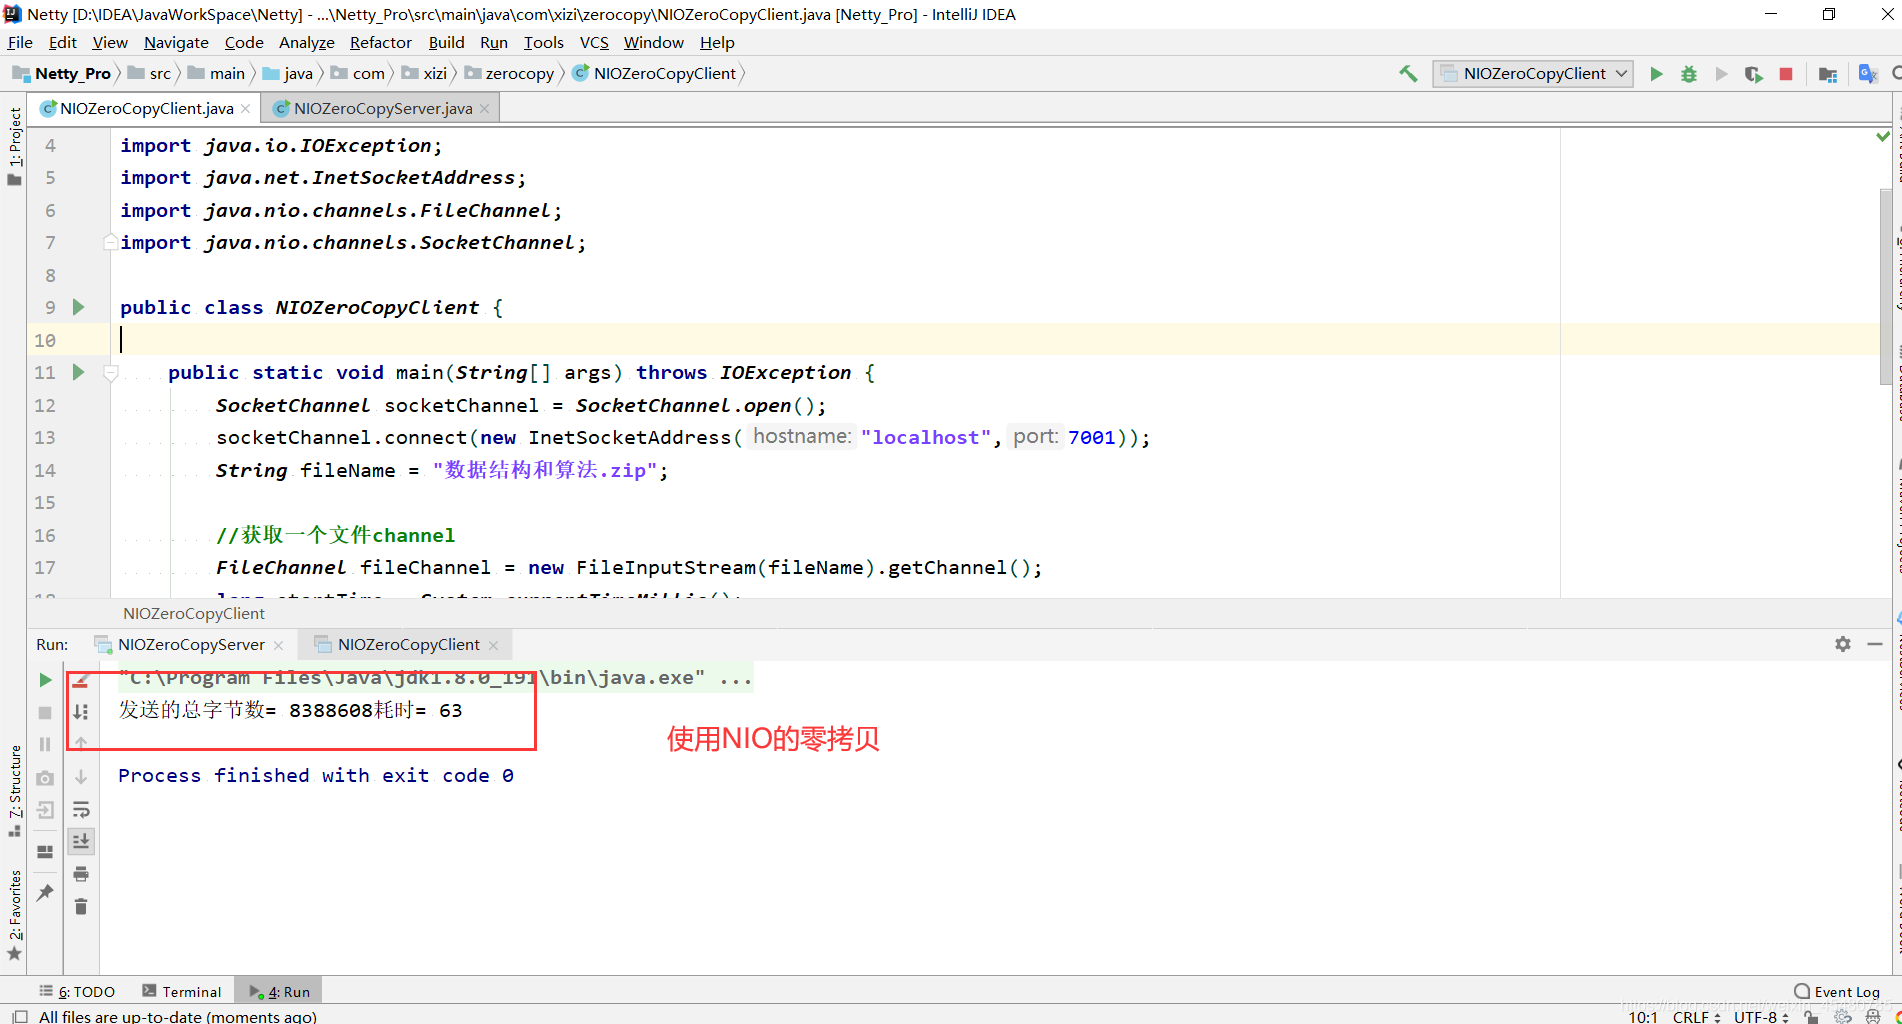Image resolution: width=1902 pixels, height=1024 pixels.
Task: Hide the Run tool window with the minus icon
Action: (x=1875, y=644)
